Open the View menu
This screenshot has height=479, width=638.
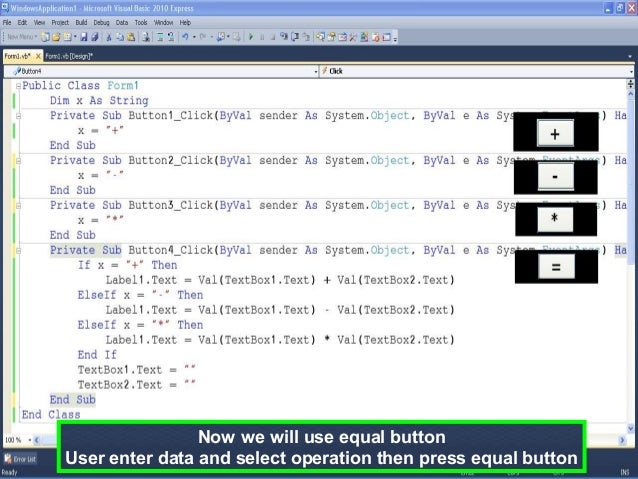[x=39, y=23]
